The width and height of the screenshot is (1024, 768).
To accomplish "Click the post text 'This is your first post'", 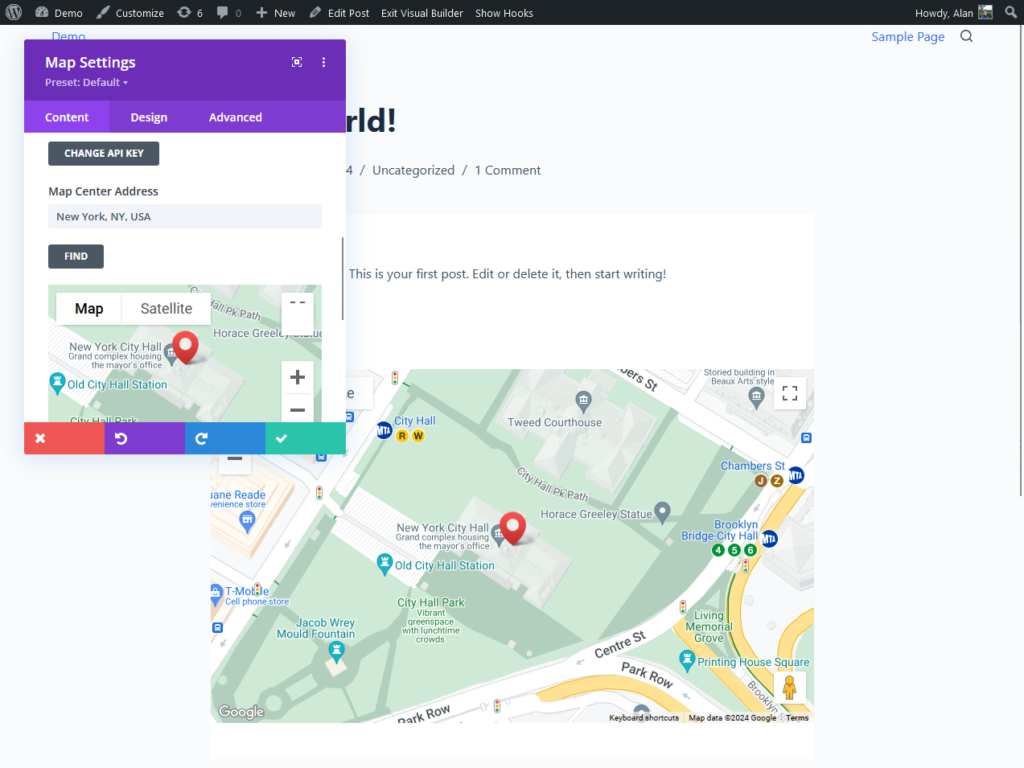I will point(408,274).
